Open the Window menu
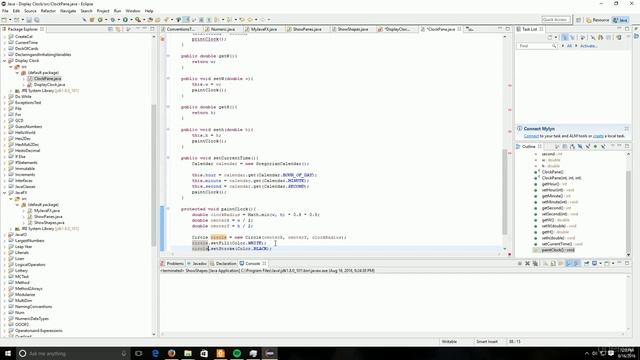 133,11
